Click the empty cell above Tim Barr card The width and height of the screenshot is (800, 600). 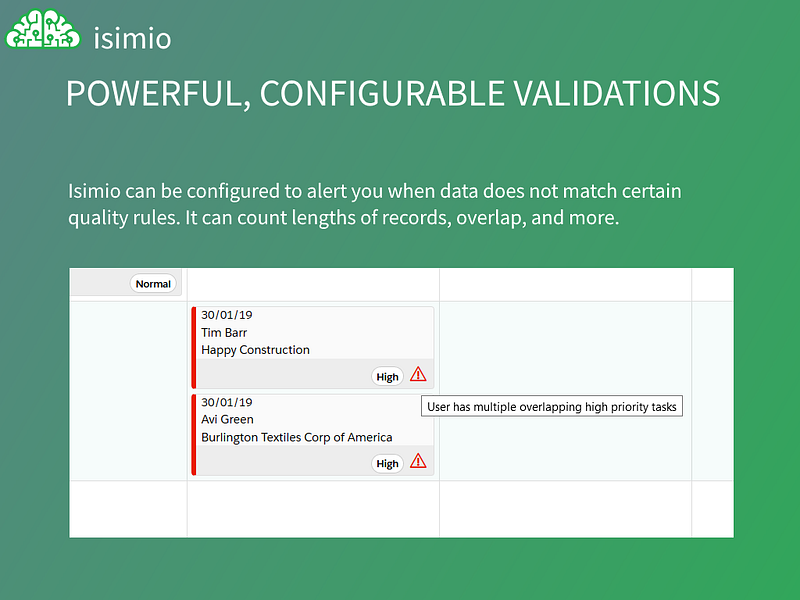[313, 285]
